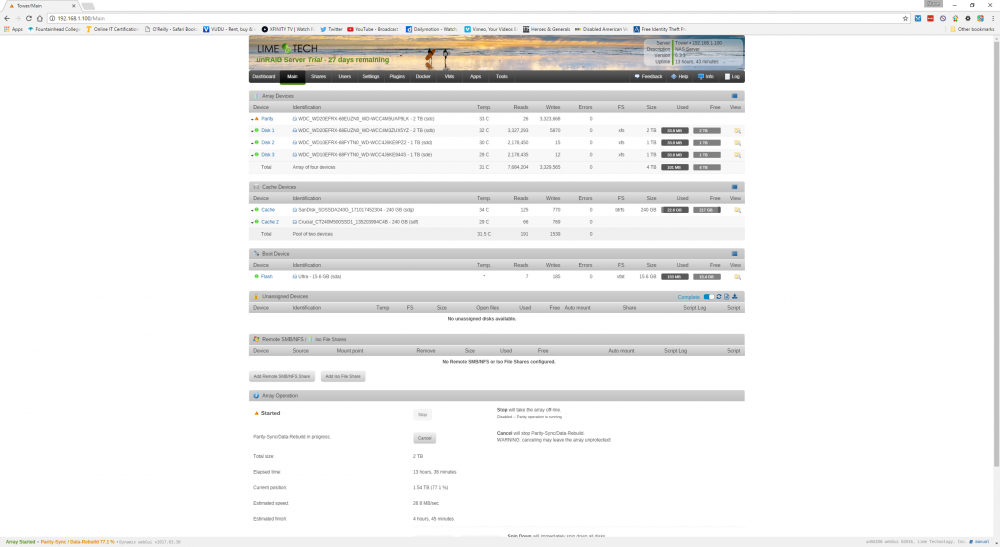Expand the Parity device status dropdown
This screenshot has width=1000, height=547.
(x=252, y=119)
